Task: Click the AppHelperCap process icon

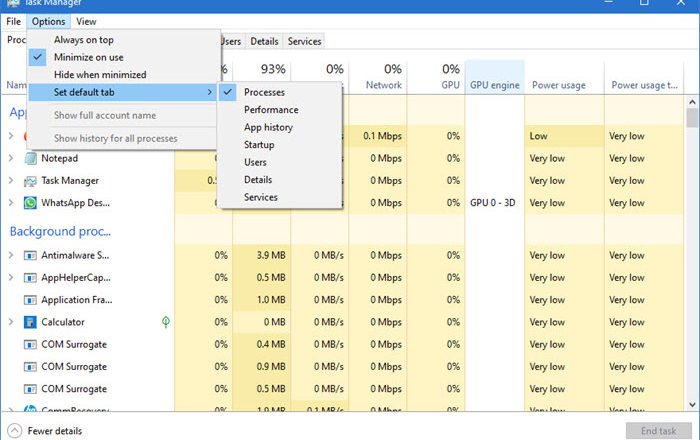Action: (x=30, y=278)
